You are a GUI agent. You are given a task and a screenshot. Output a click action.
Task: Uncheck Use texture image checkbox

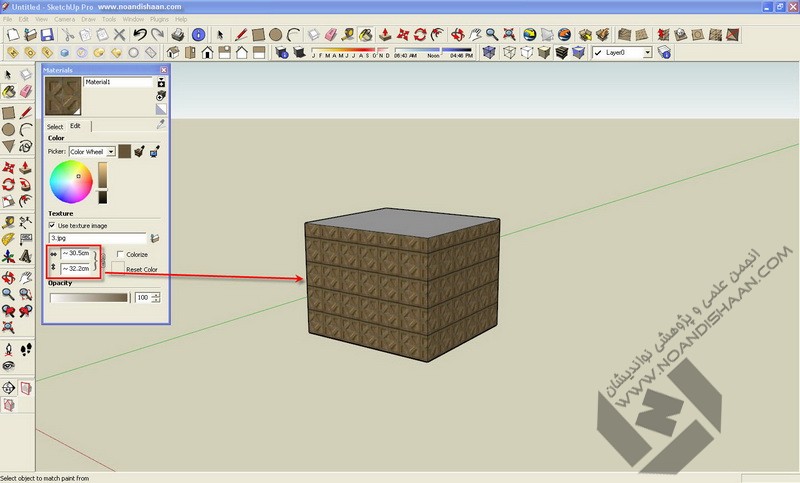pyautogui.click(x=52, y=226)
